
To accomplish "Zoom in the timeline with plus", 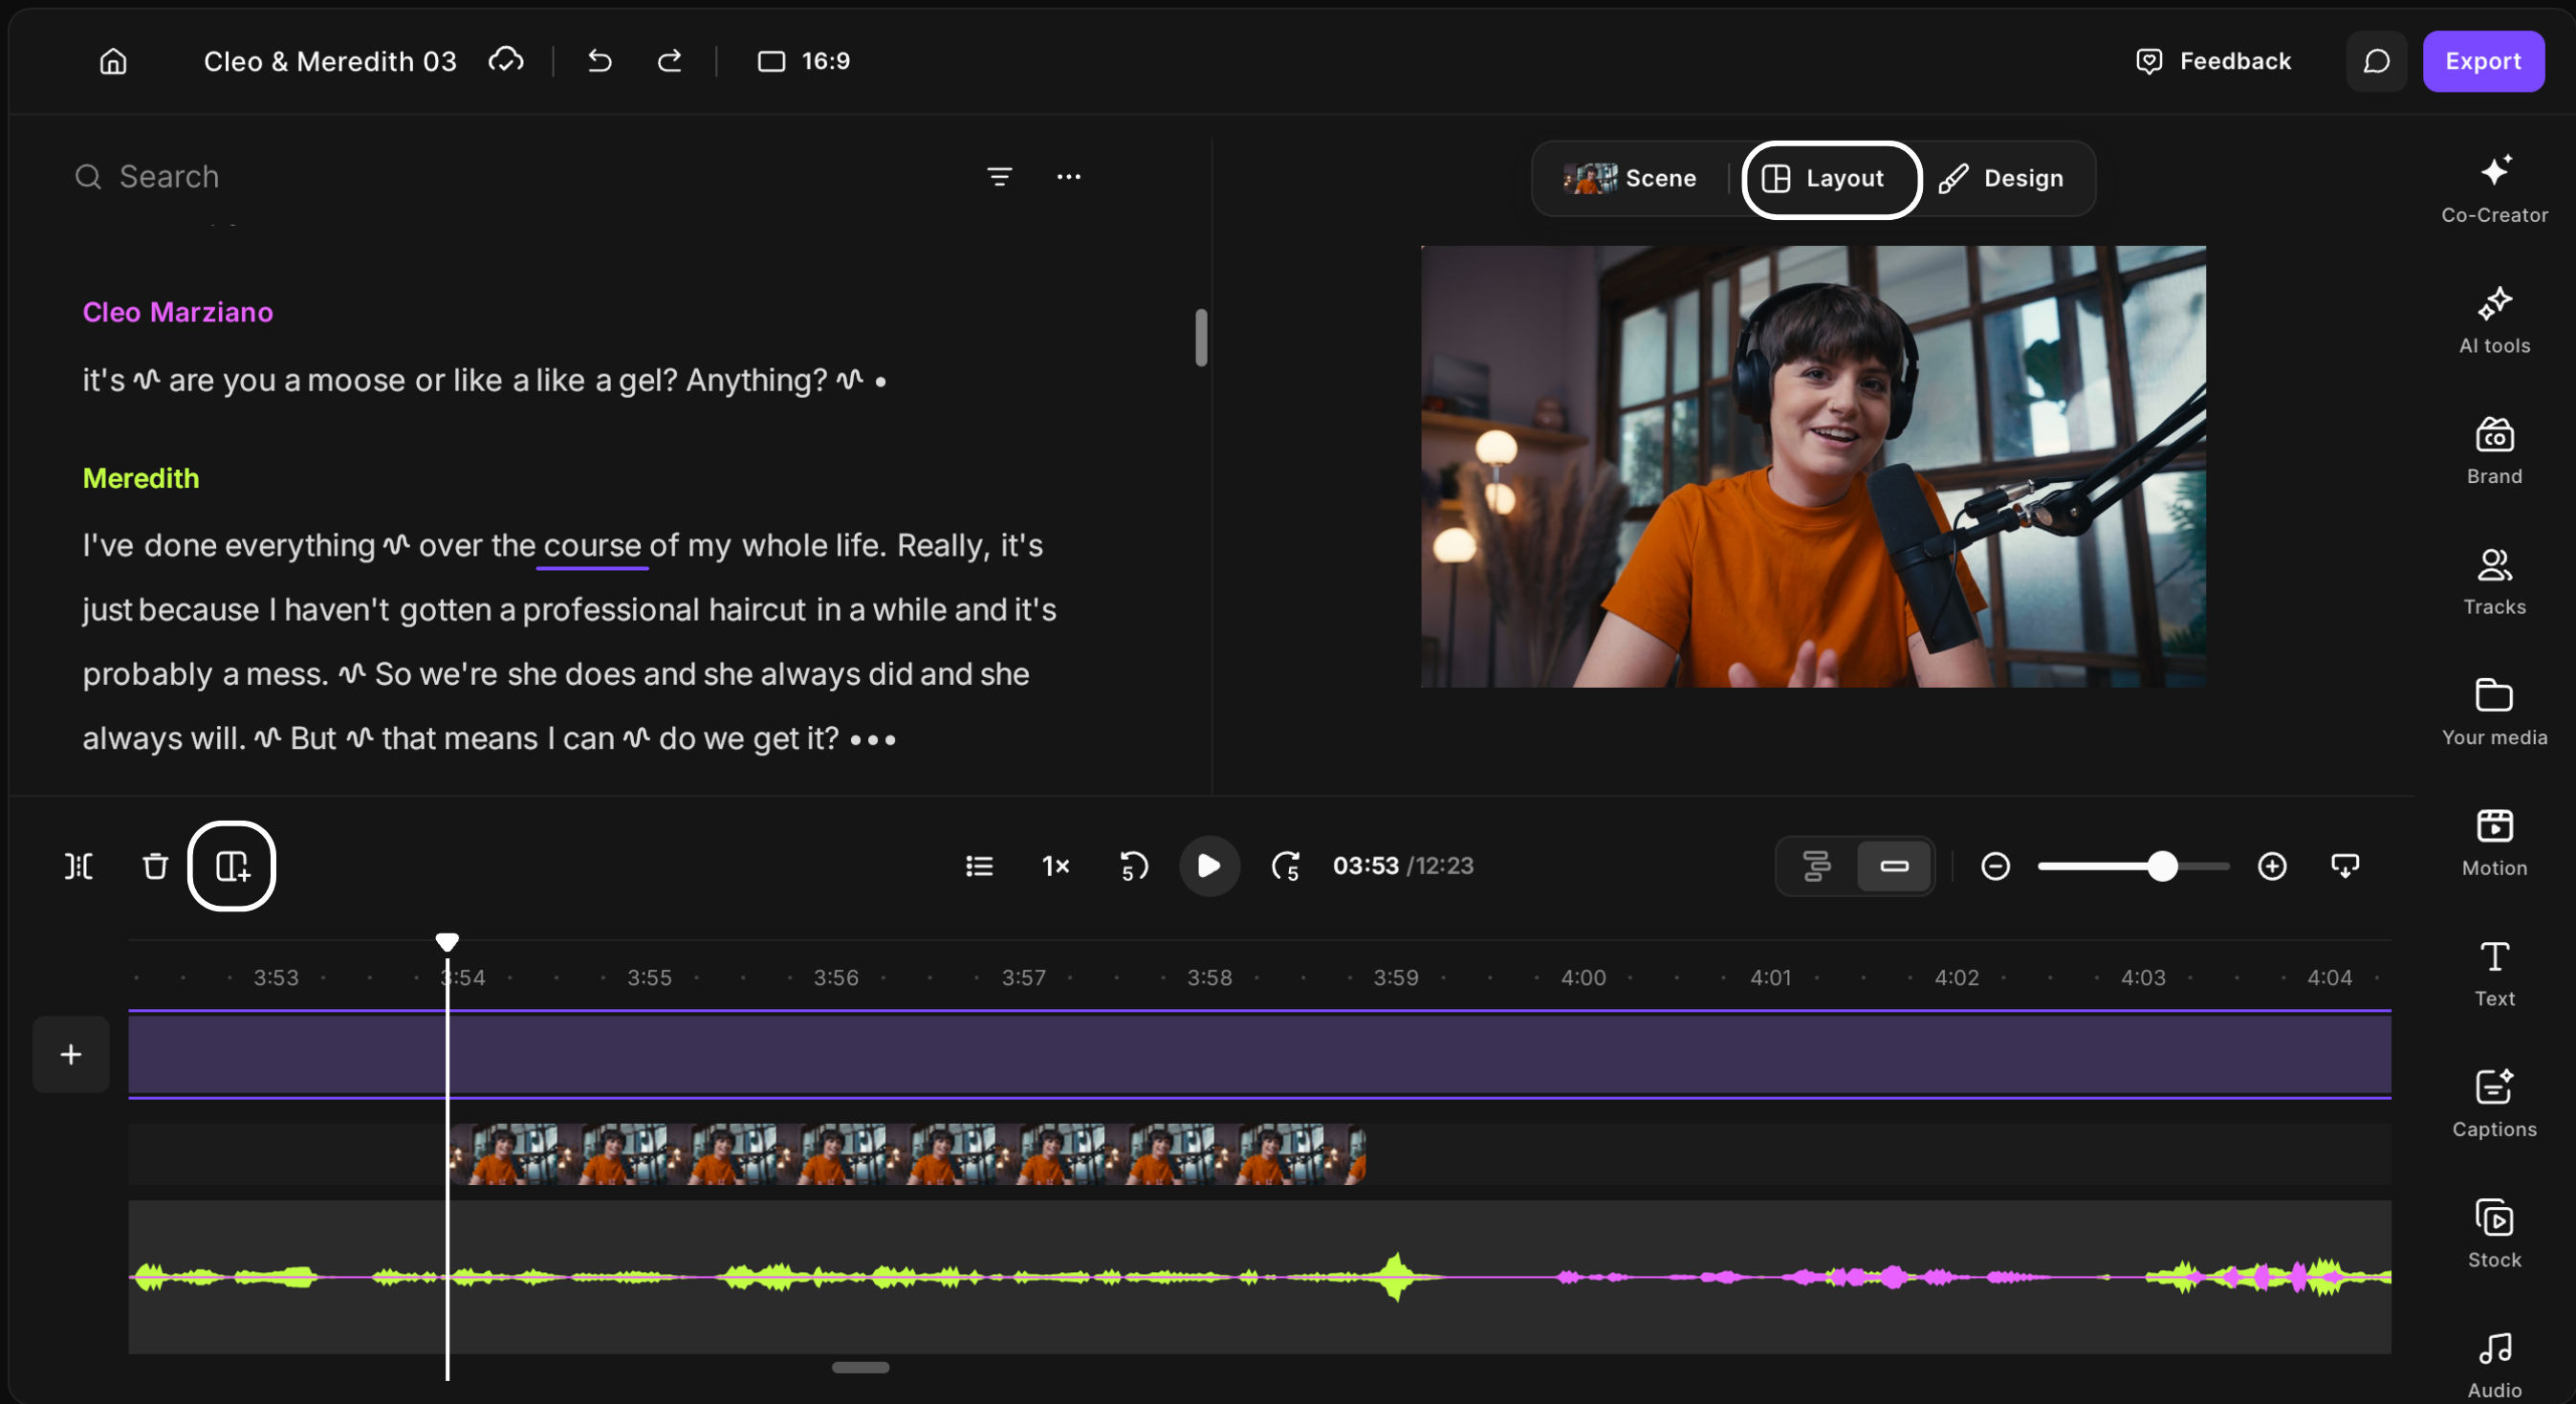I will (x=2272, y=866).
